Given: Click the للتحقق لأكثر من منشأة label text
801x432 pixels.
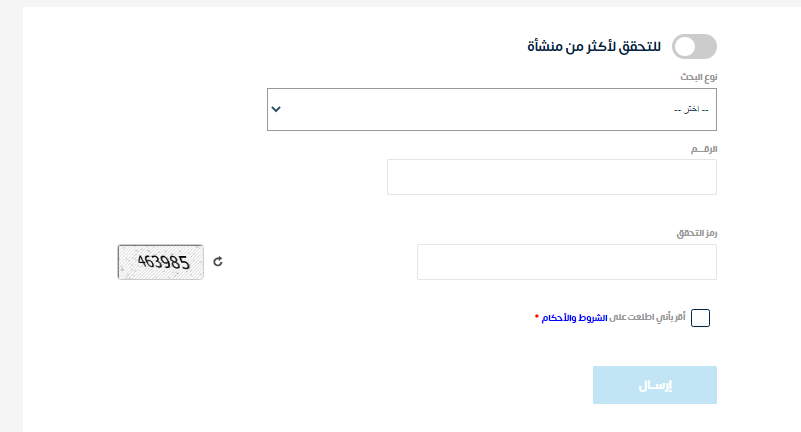Looking at the screenshot, I should (594, 46).
